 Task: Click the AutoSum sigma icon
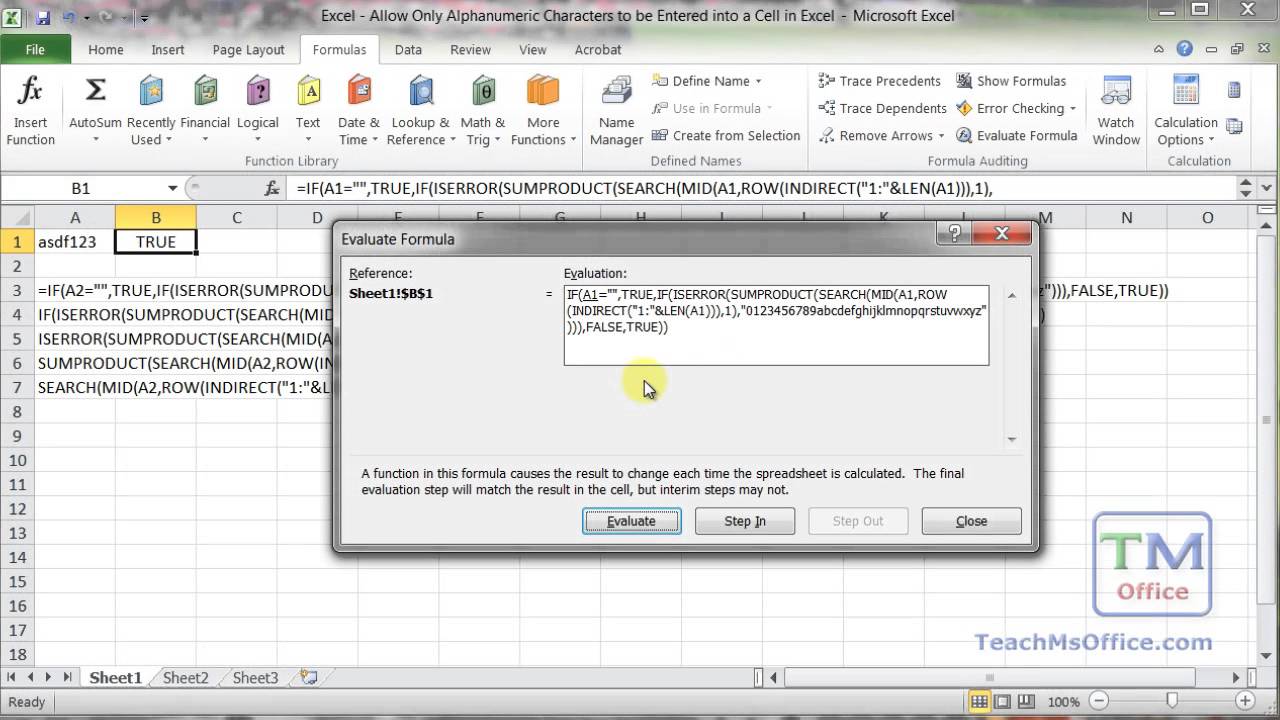(95, 92)
